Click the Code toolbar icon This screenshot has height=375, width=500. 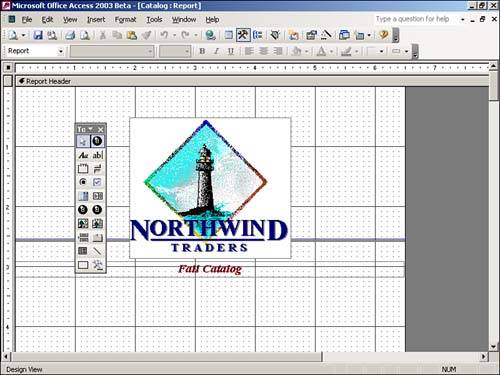294,35
